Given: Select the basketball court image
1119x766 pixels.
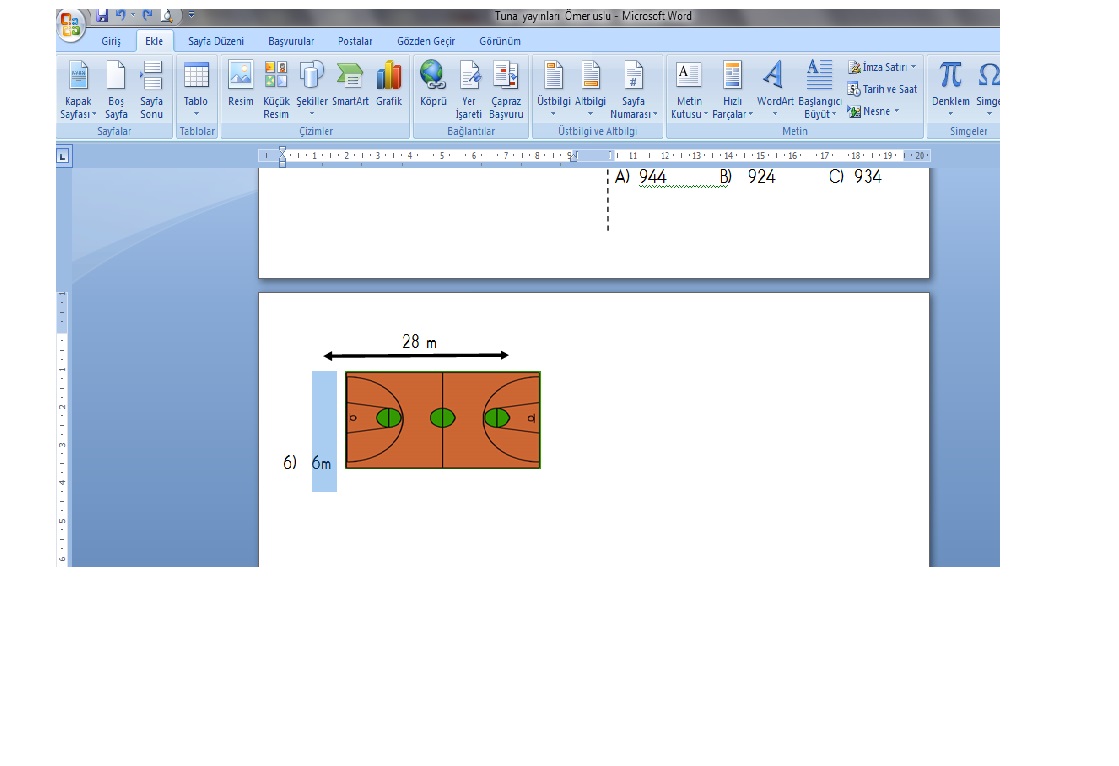Looking at the screenshot, I should click(443, 420).
